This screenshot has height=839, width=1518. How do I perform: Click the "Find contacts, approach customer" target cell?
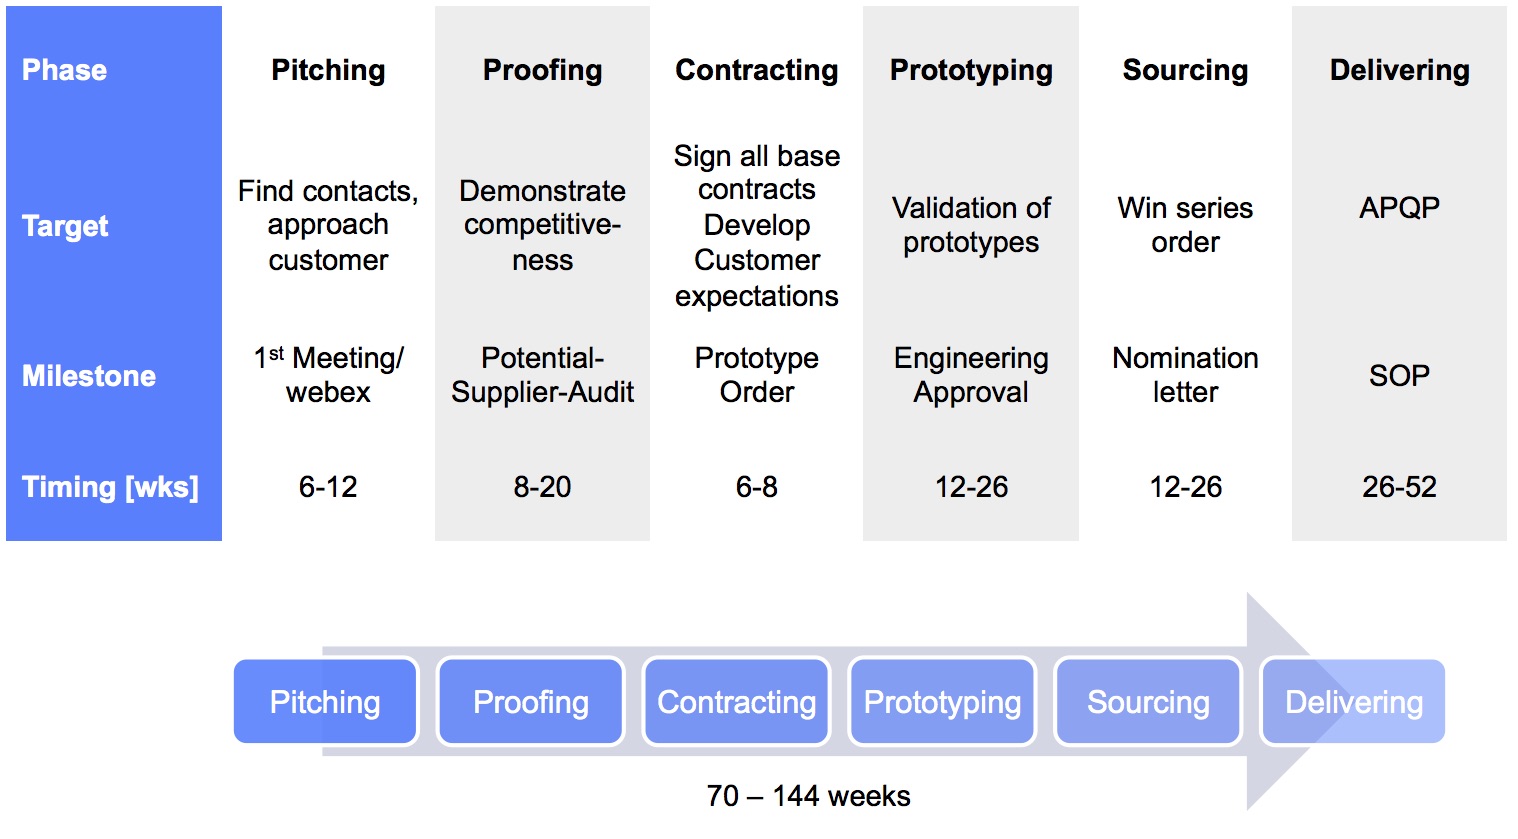[328, 225]
